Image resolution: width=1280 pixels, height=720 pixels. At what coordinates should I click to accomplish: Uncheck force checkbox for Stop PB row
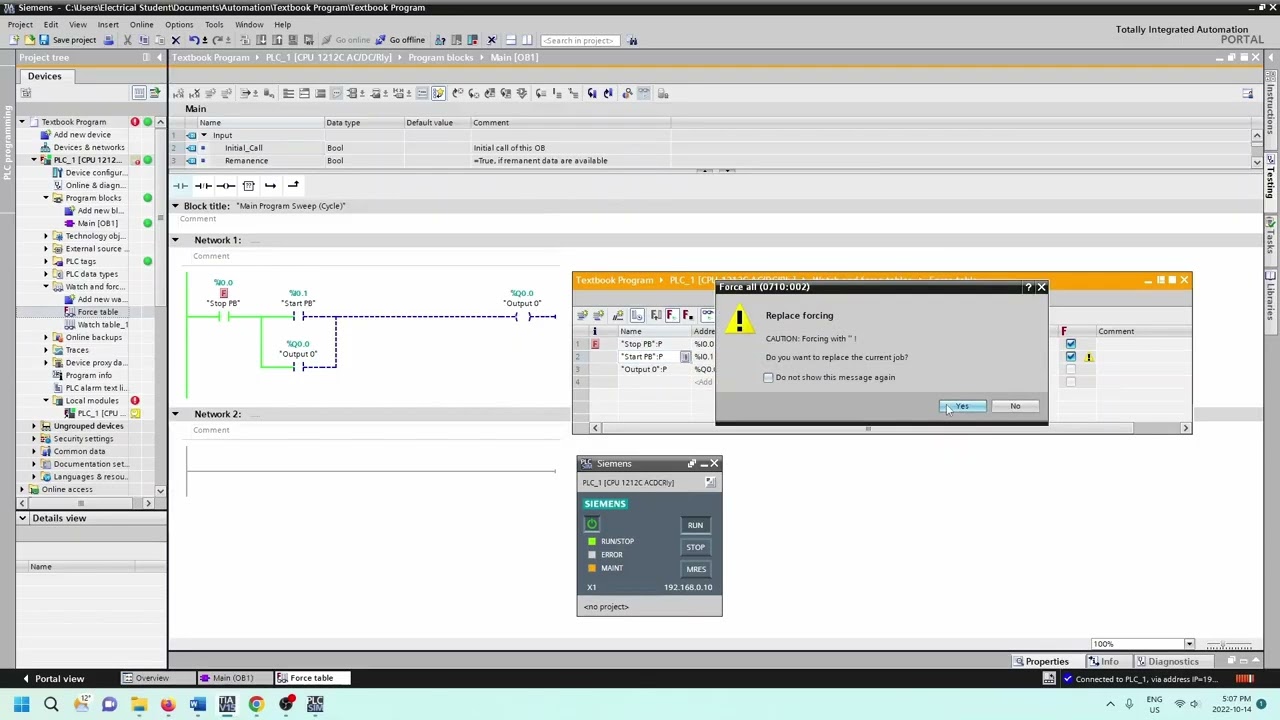(x=1071, y=344)
